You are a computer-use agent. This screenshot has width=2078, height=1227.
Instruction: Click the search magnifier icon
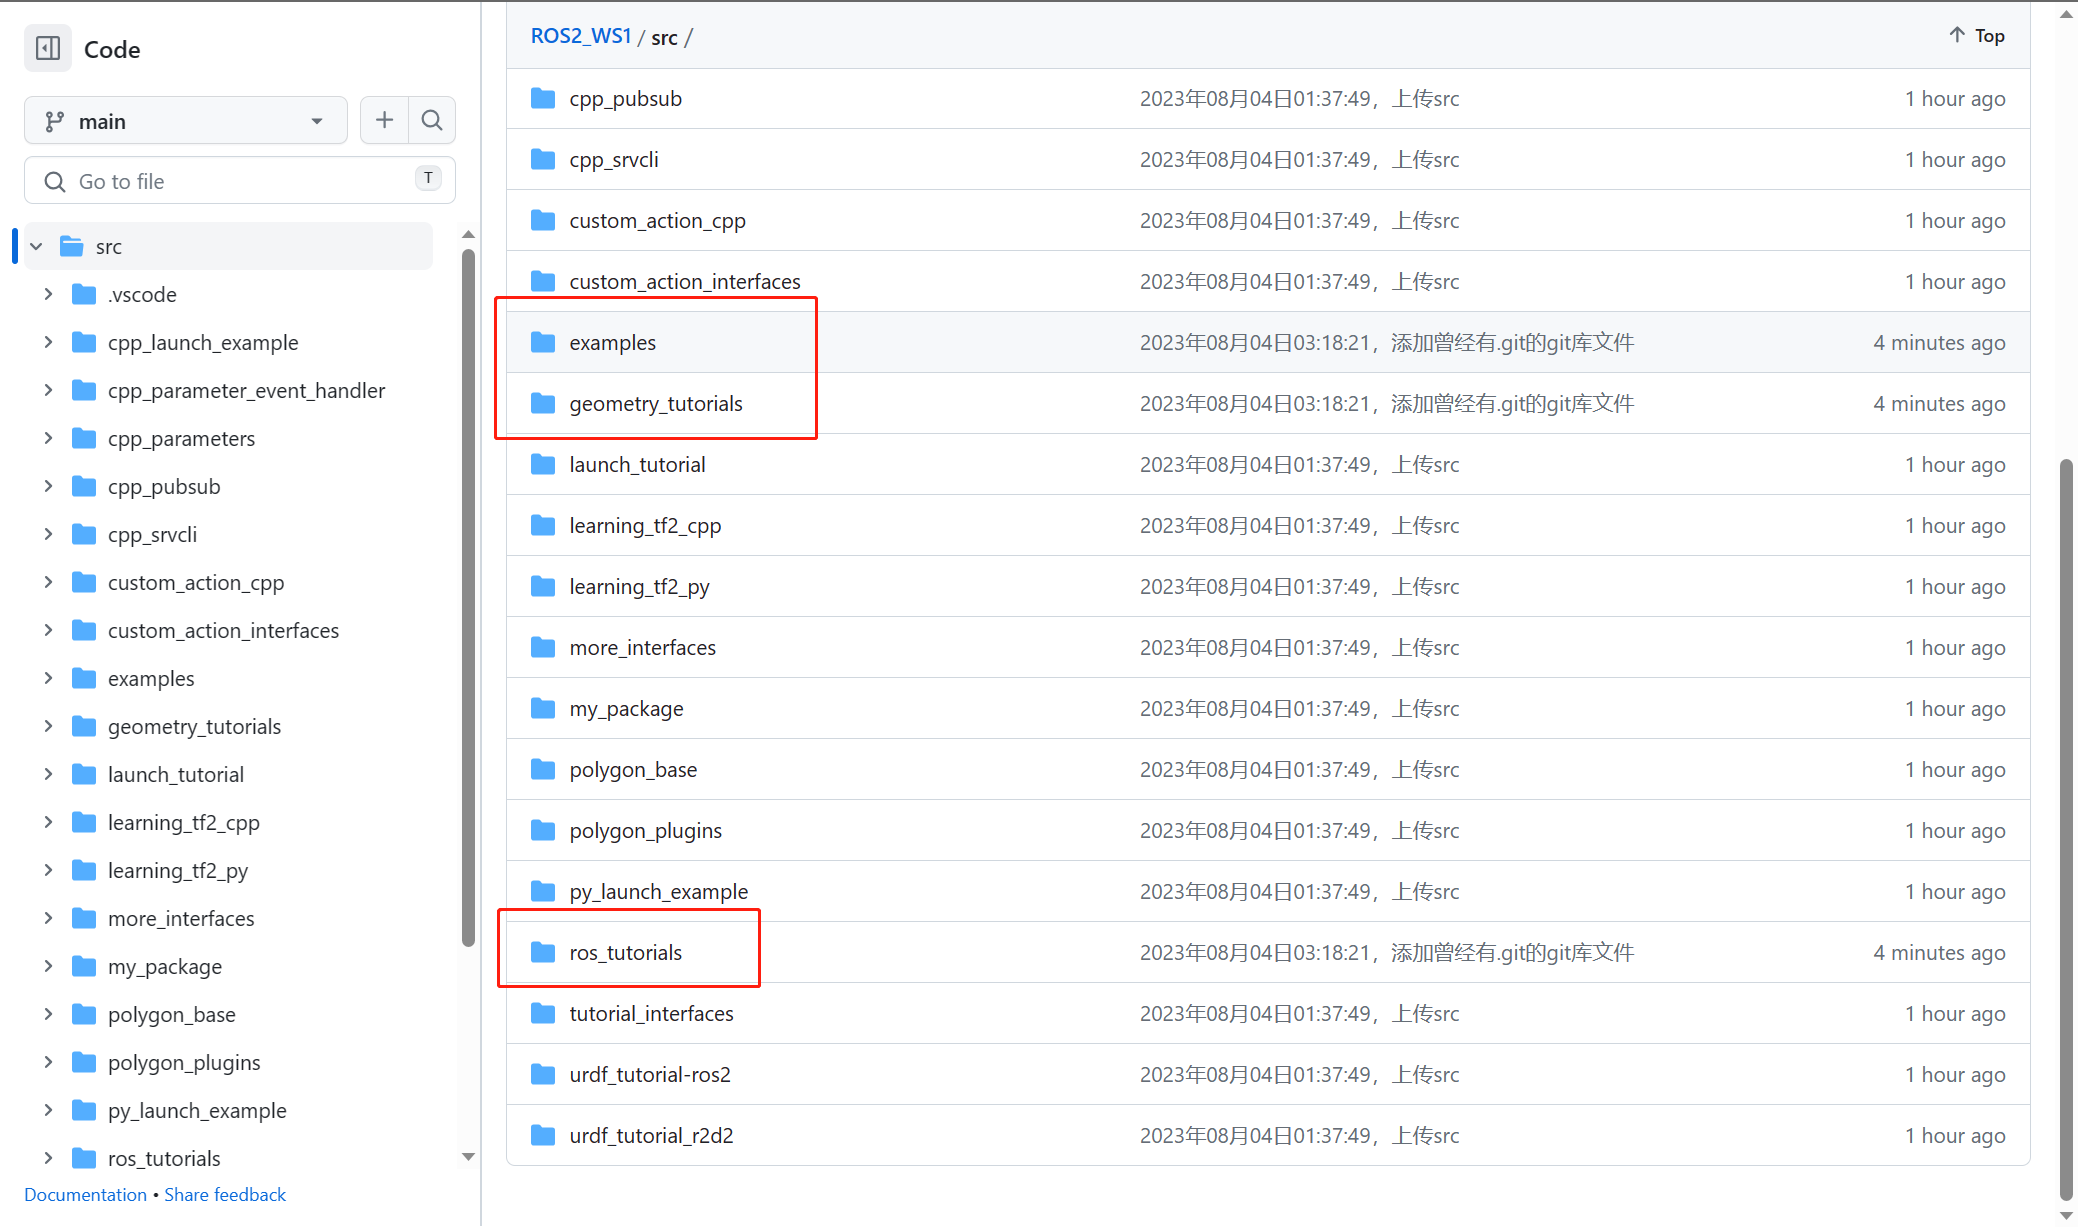(432, 119)
